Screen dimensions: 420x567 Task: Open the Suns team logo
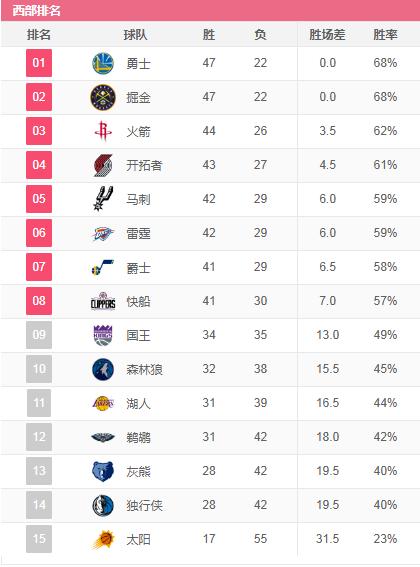[103, 540]
